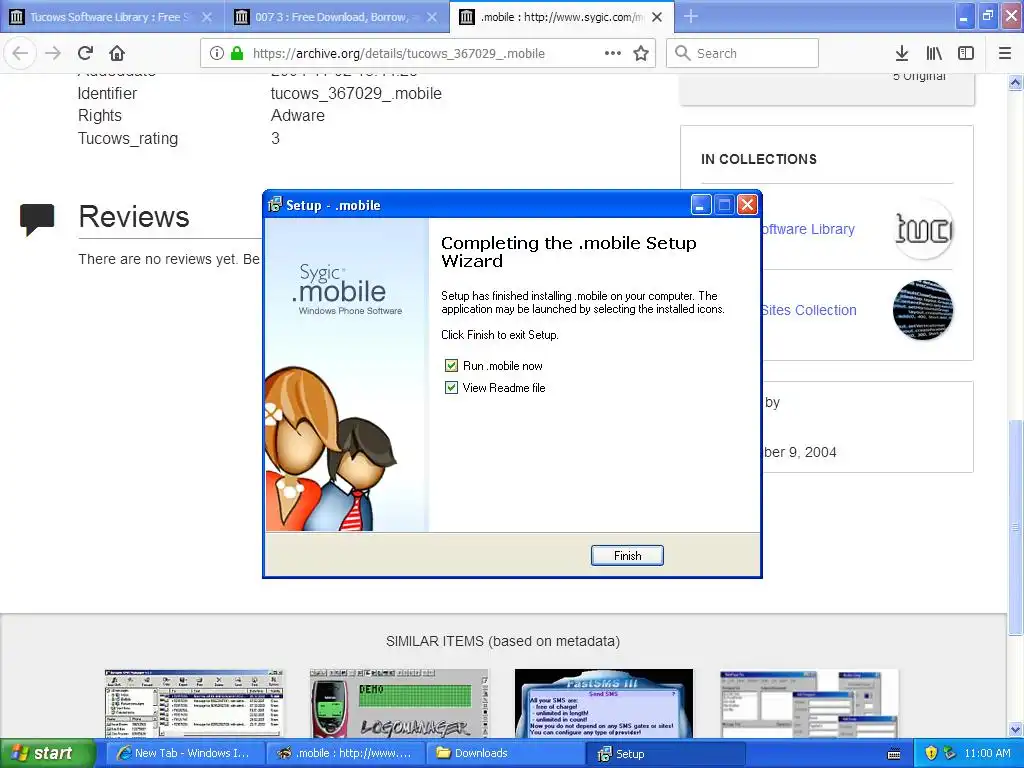The height and width of the screenshot is (768, 1024).
Task: Click the Tucows collection logo thumbnail
Action: click(922, 229)
